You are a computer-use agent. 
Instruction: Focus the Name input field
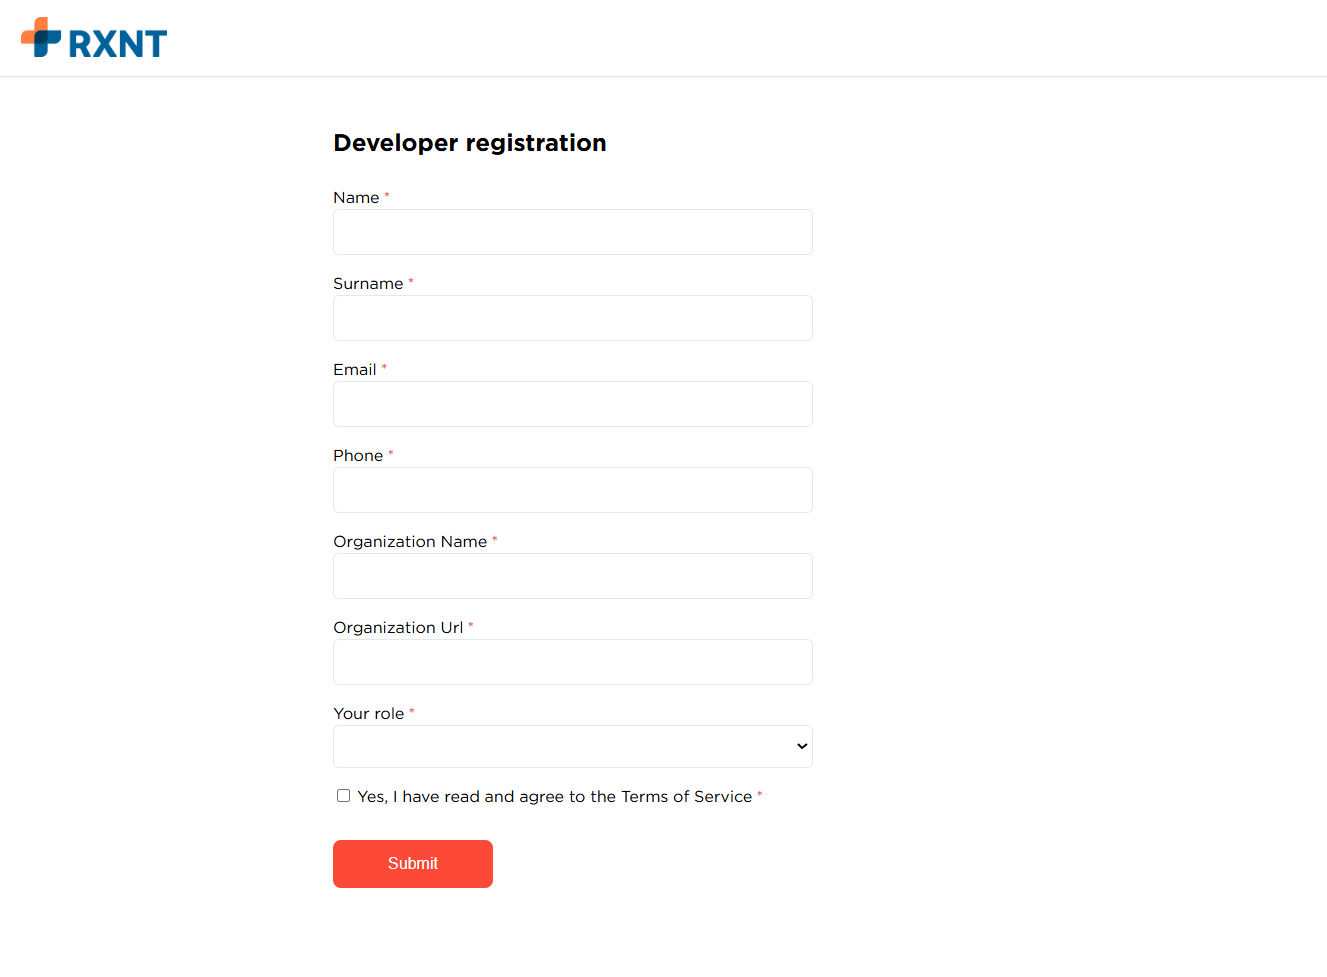click(x=572, y=232)
